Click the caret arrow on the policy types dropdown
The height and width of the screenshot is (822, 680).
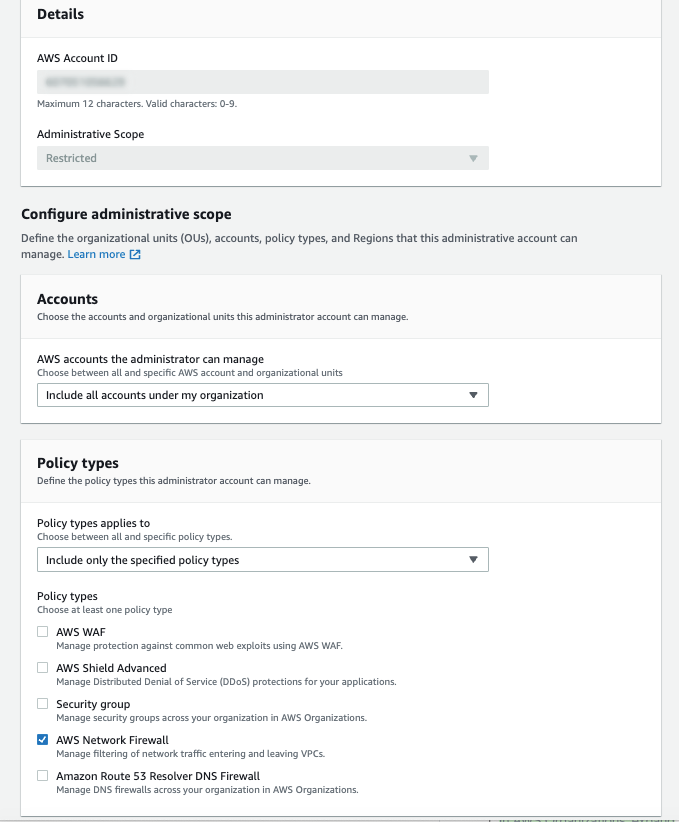click(x=473, y=559)
